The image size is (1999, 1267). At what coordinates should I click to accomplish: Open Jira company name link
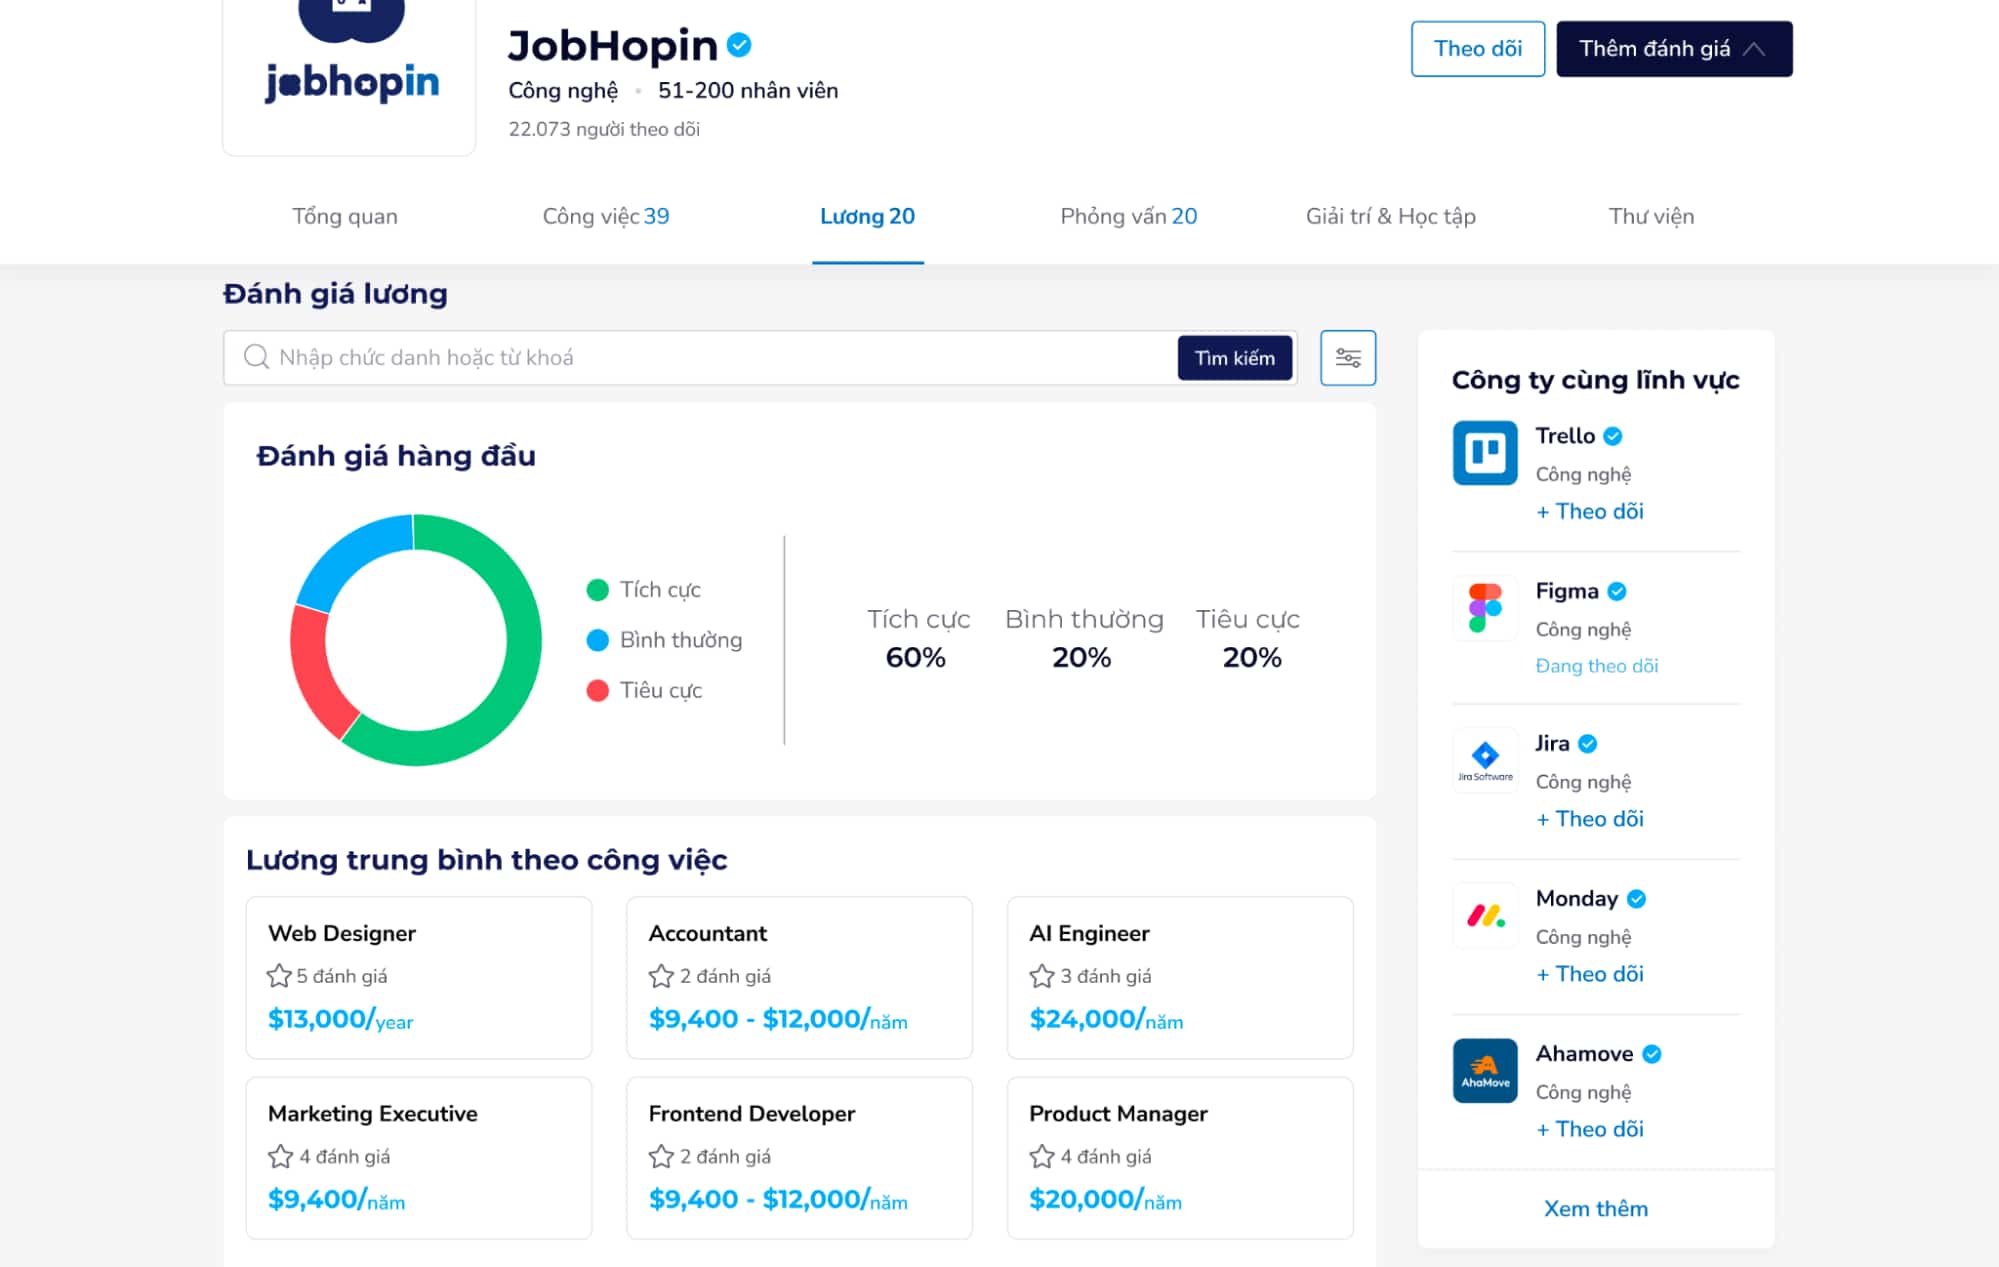click(x=1552, y=743)
